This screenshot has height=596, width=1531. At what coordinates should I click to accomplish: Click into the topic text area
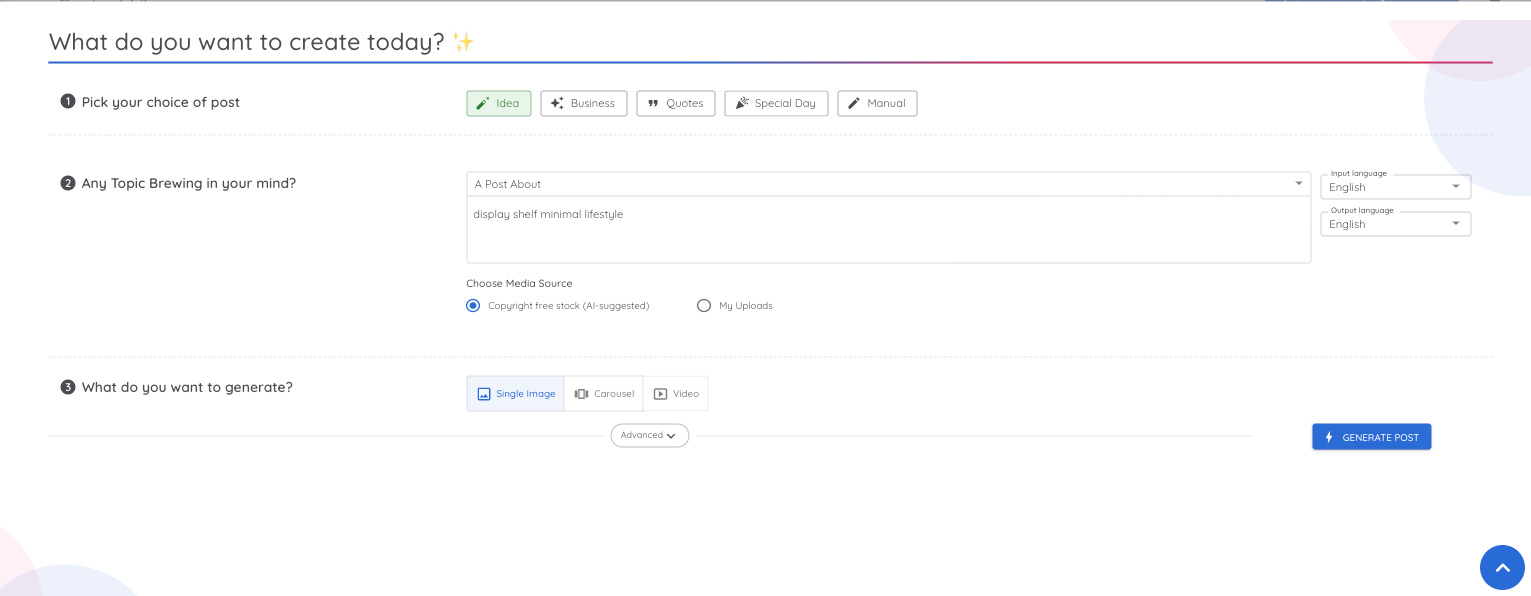(889, 230)
